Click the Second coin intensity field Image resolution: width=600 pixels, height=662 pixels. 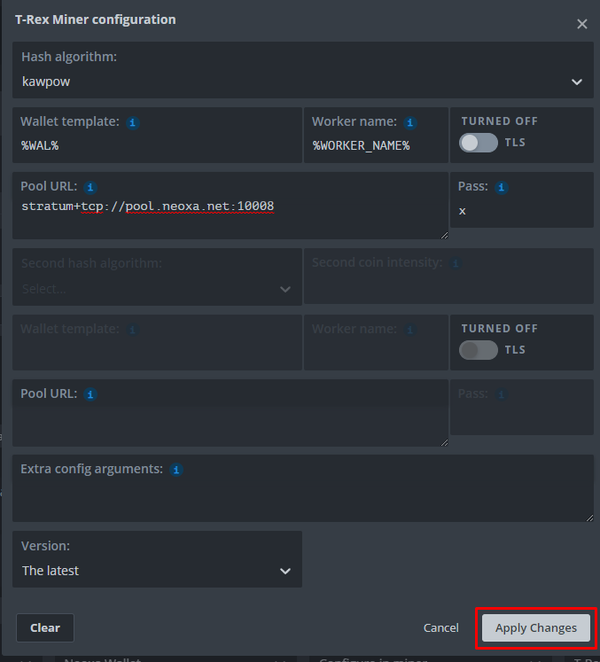click(x=449, y=276)
